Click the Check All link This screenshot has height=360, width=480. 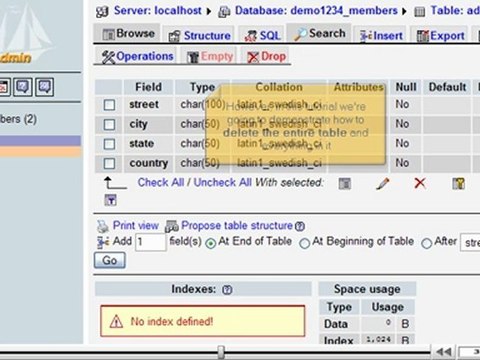click(x=161, y=182)
